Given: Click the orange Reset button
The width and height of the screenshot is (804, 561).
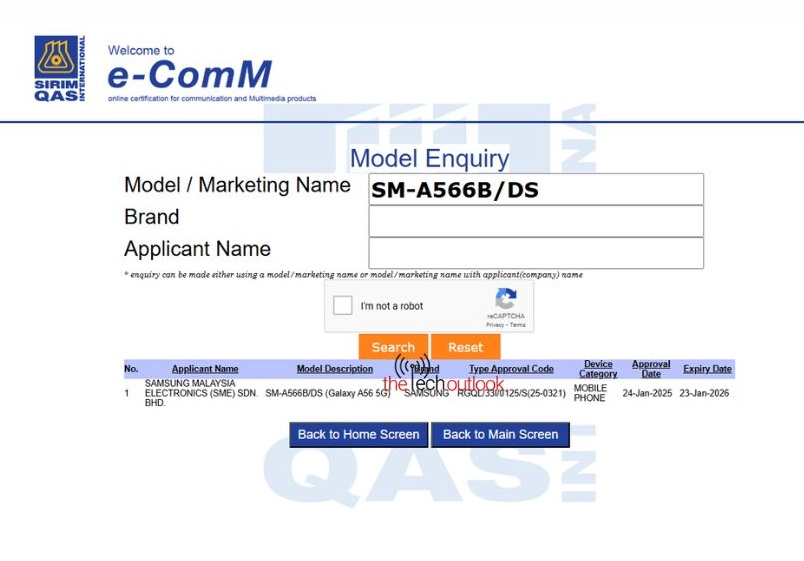Looking at the screenshot, I should [x=466, y=347].
